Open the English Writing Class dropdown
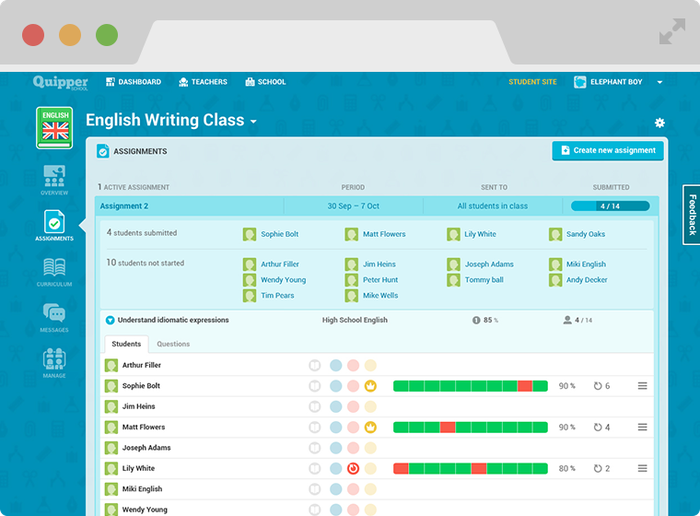 [x=253, y=122]
